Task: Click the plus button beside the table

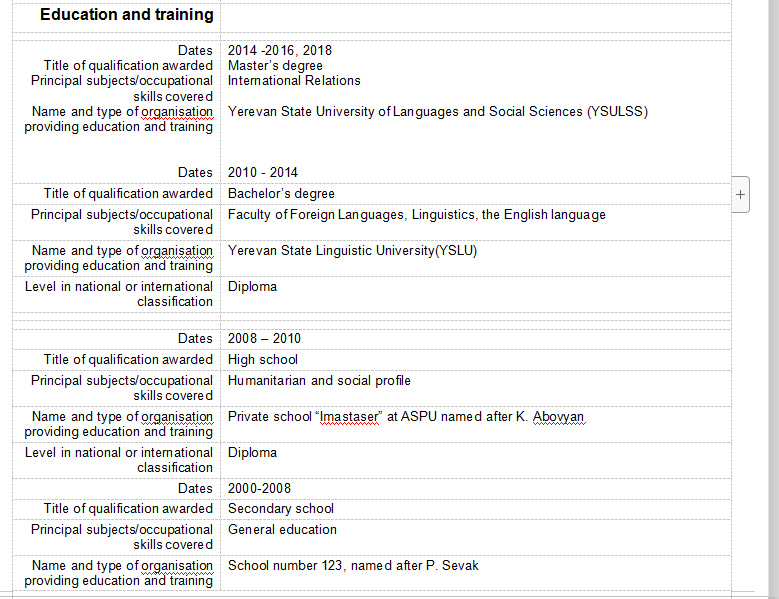Action: click(740, 194)
